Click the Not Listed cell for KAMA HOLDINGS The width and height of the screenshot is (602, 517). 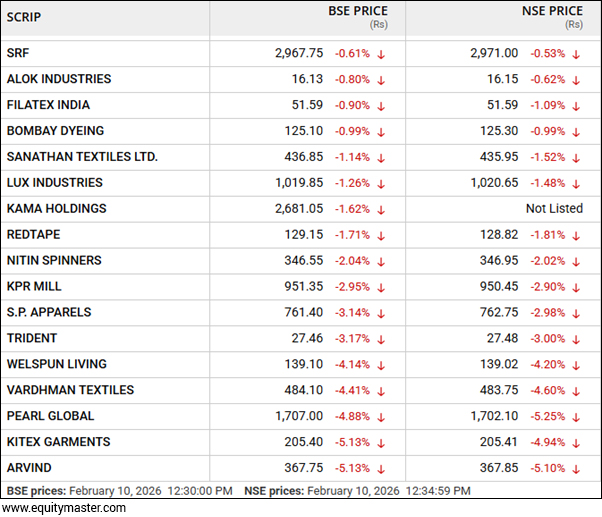[554, 209]
